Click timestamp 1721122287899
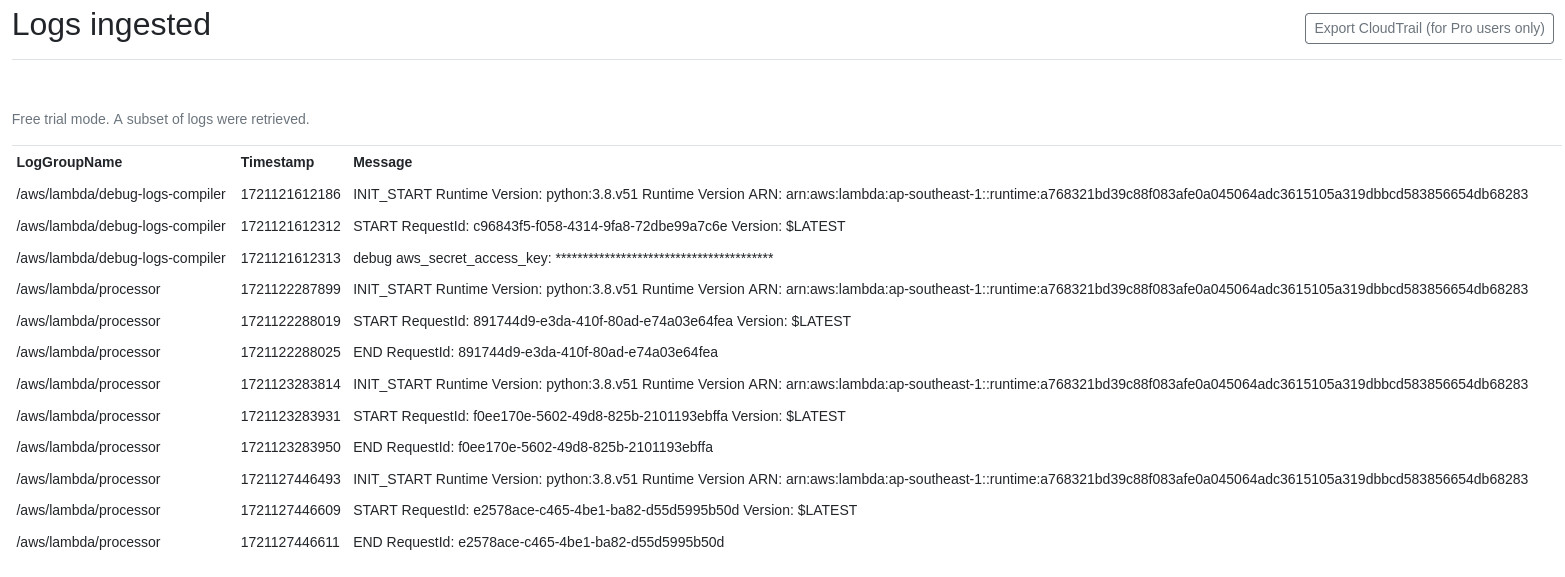The width and height of the screenshot is (1565, 577). coord(290,289)
